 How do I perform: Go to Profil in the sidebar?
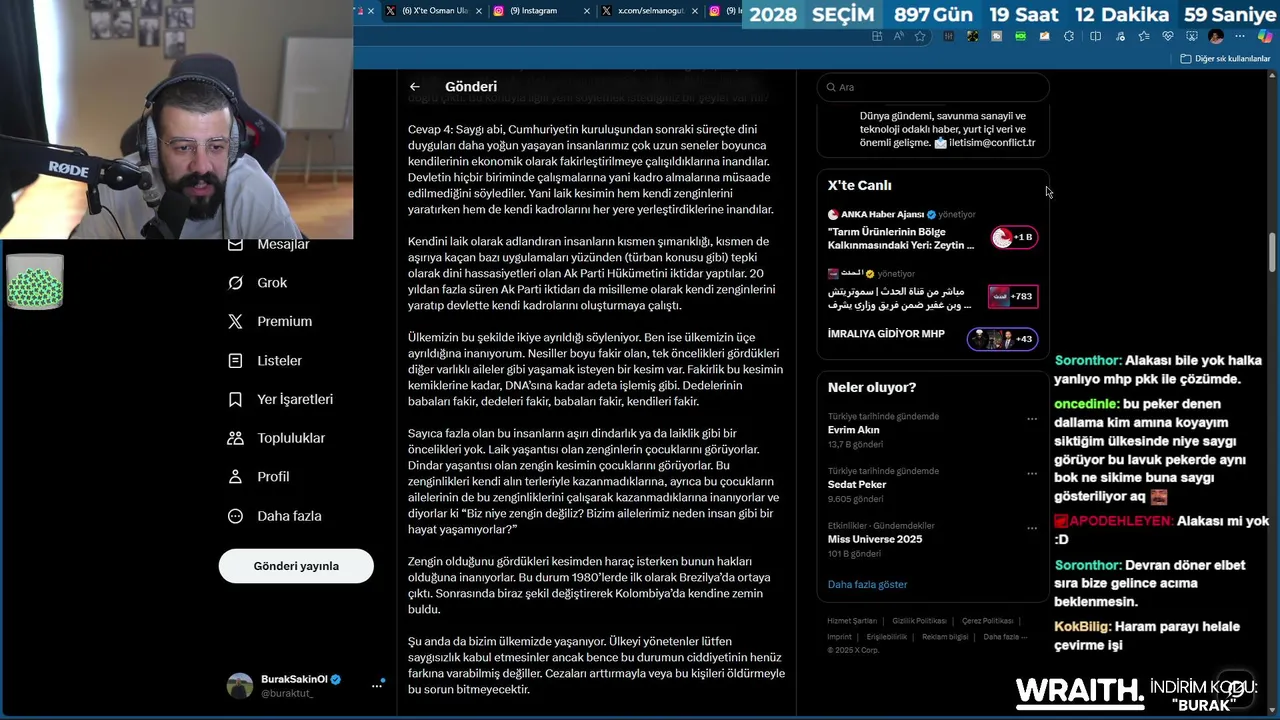(x=259, y=478)
